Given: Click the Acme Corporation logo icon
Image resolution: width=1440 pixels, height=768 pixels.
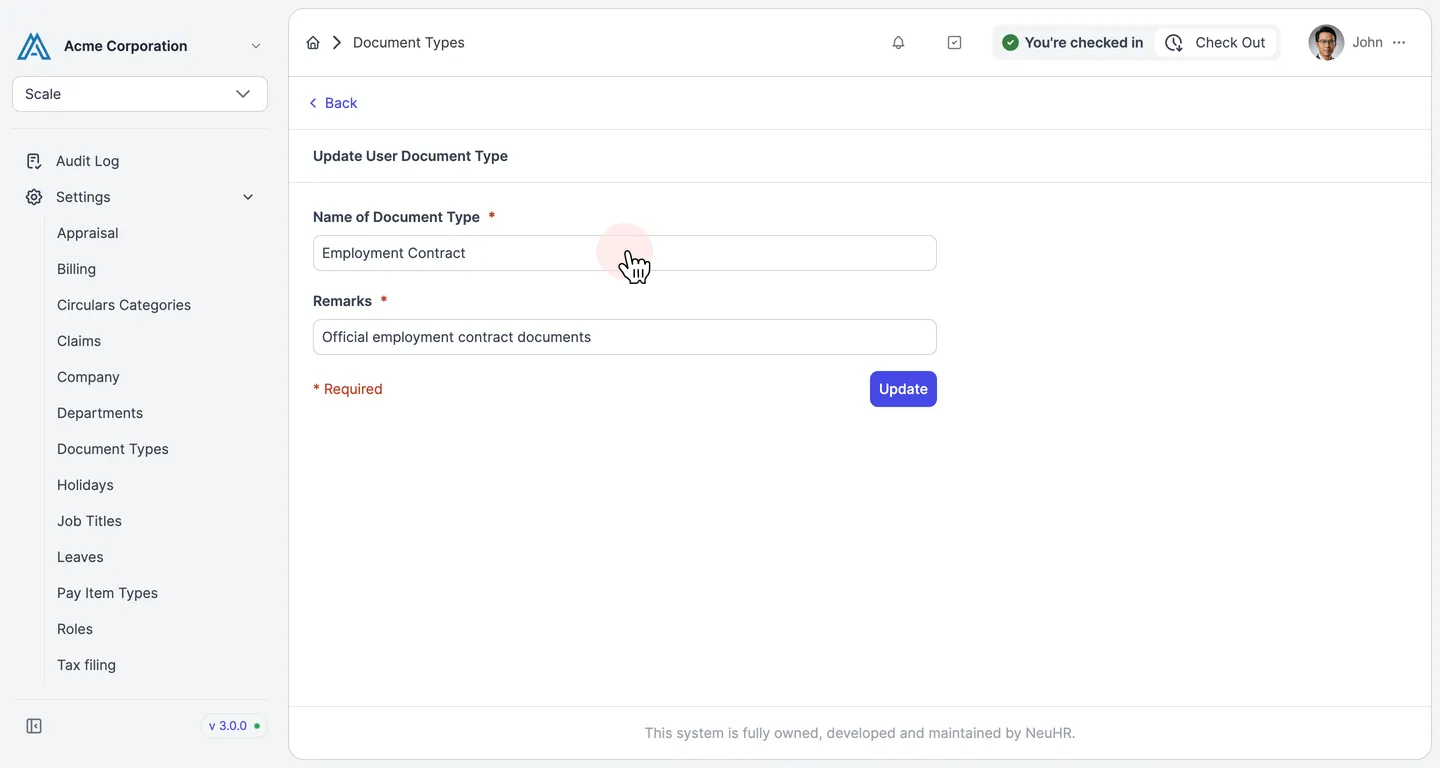Looking at the screenshot, I should [x=34, y=46].
